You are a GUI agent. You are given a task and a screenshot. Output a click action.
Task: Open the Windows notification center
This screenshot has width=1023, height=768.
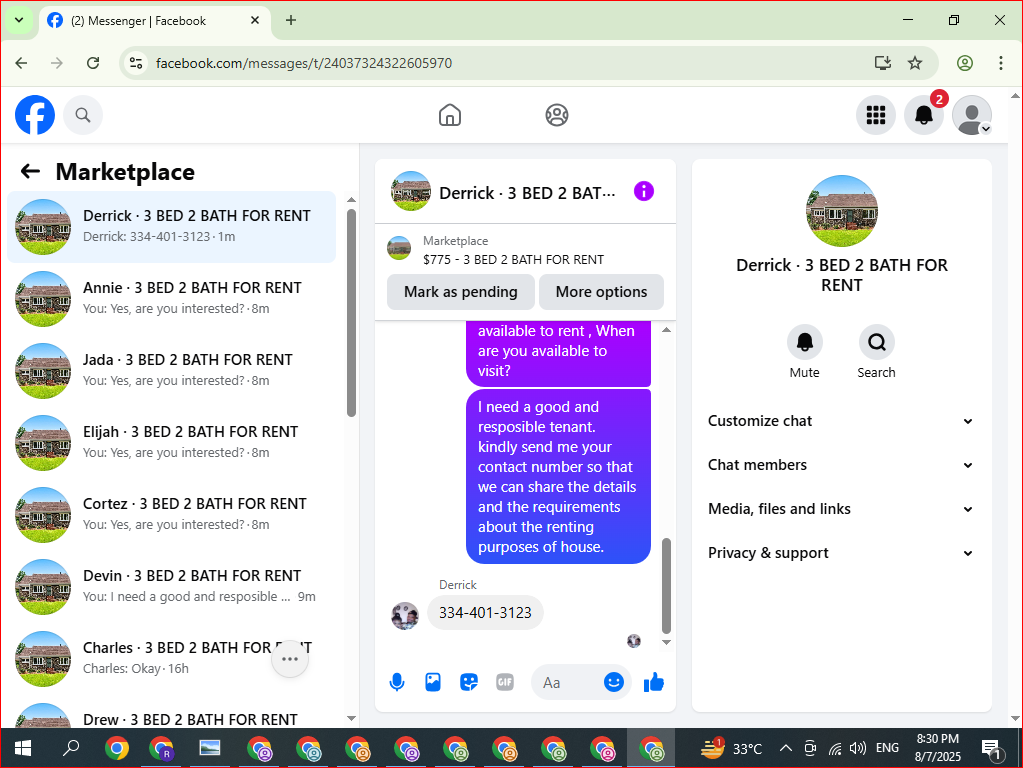coord(992,750)
